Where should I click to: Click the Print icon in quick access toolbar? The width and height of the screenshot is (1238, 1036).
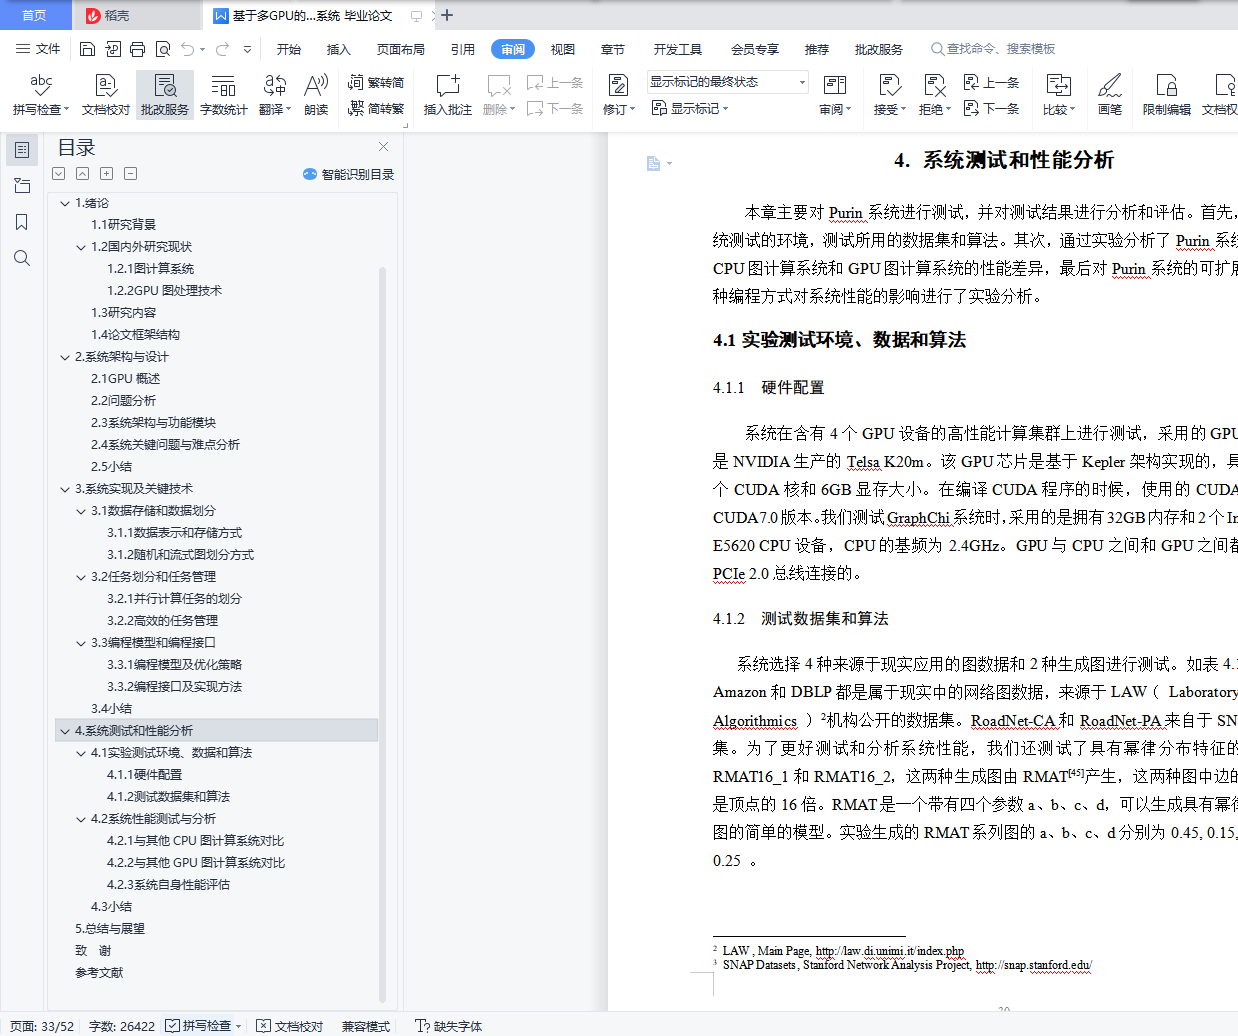coord(137,49)
